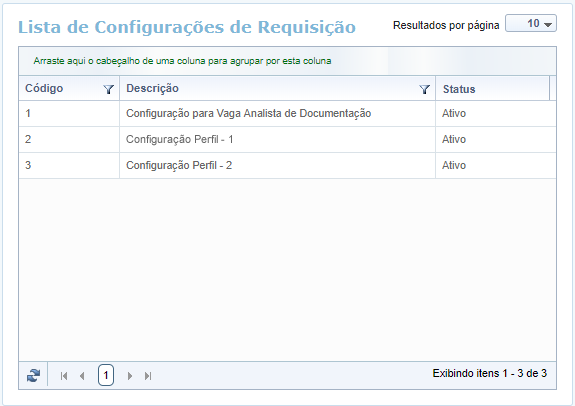Viewport: 575px width, 406px height.
Task: Go to the last page arrow
Action: tap(148, 376)
